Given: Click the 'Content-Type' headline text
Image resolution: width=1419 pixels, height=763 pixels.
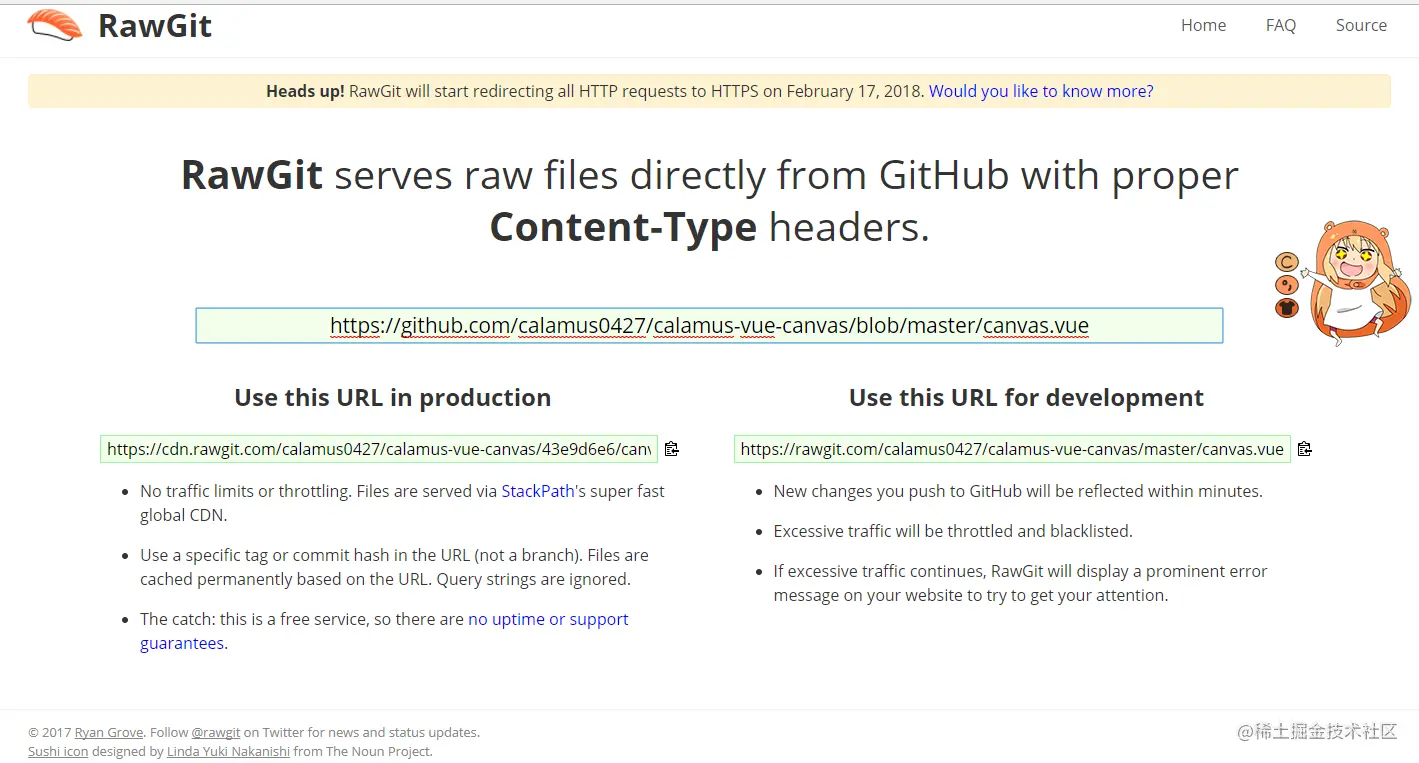Looking at the screenshot, I should (623, 228).
